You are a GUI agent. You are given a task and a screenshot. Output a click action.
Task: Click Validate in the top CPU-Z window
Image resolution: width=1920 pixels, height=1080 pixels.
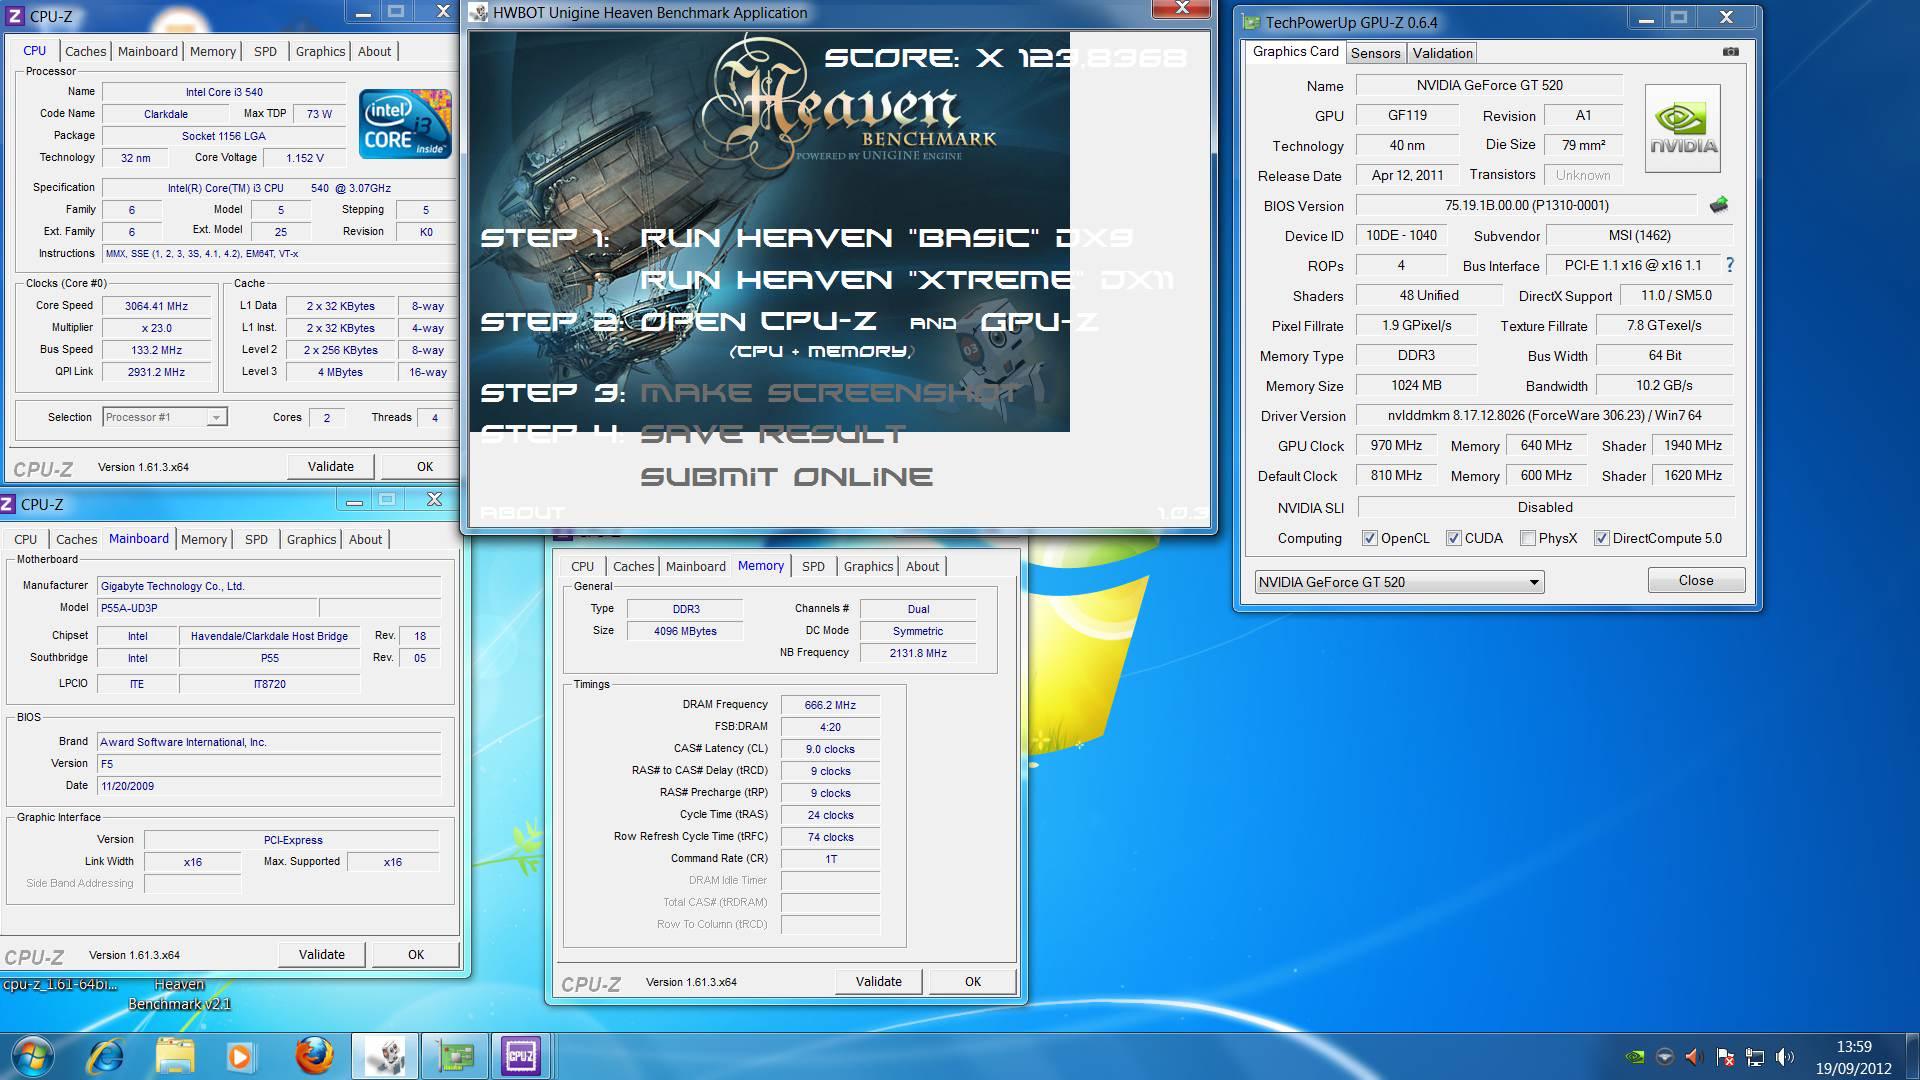[x=330, y=466]
